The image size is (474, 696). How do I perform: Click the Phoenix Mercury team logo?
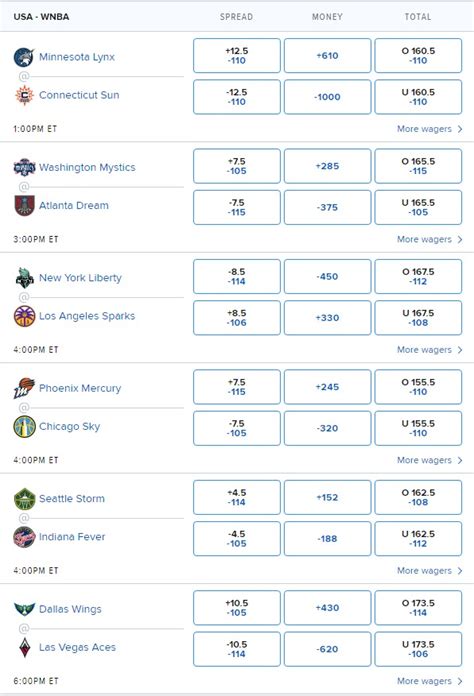pos(24,388)
